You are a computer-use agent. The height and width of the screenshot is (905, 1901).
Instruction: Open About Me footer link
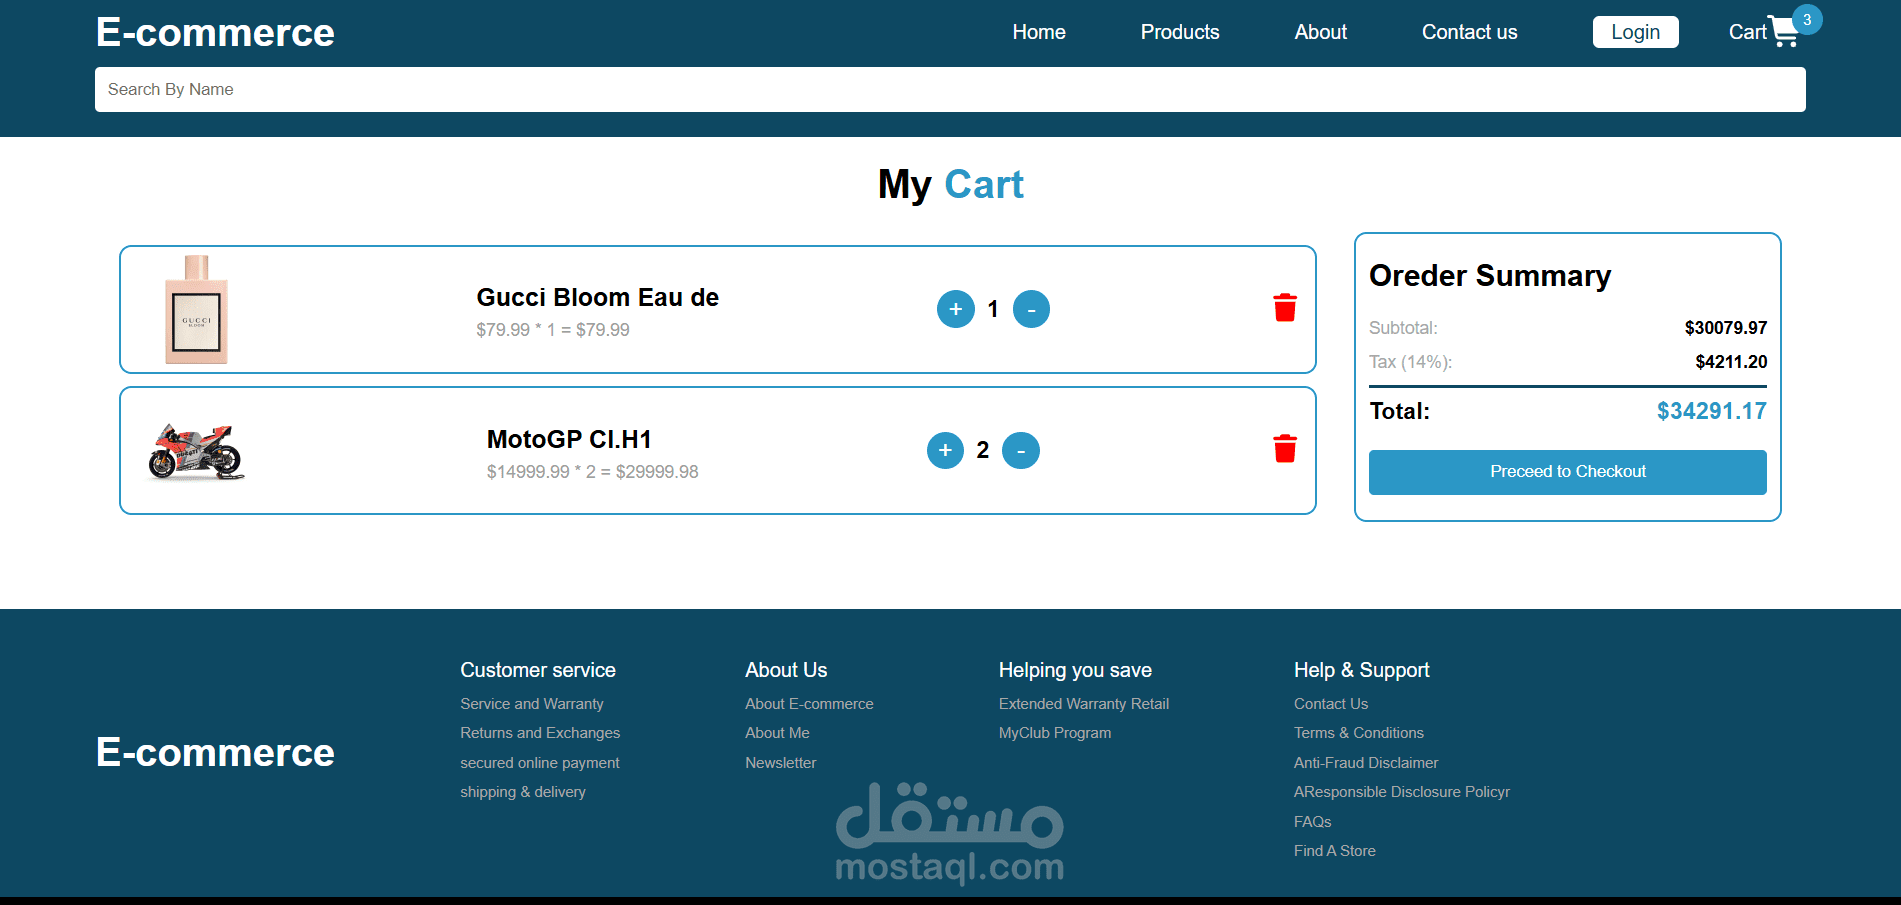click(x=777, y=733)
